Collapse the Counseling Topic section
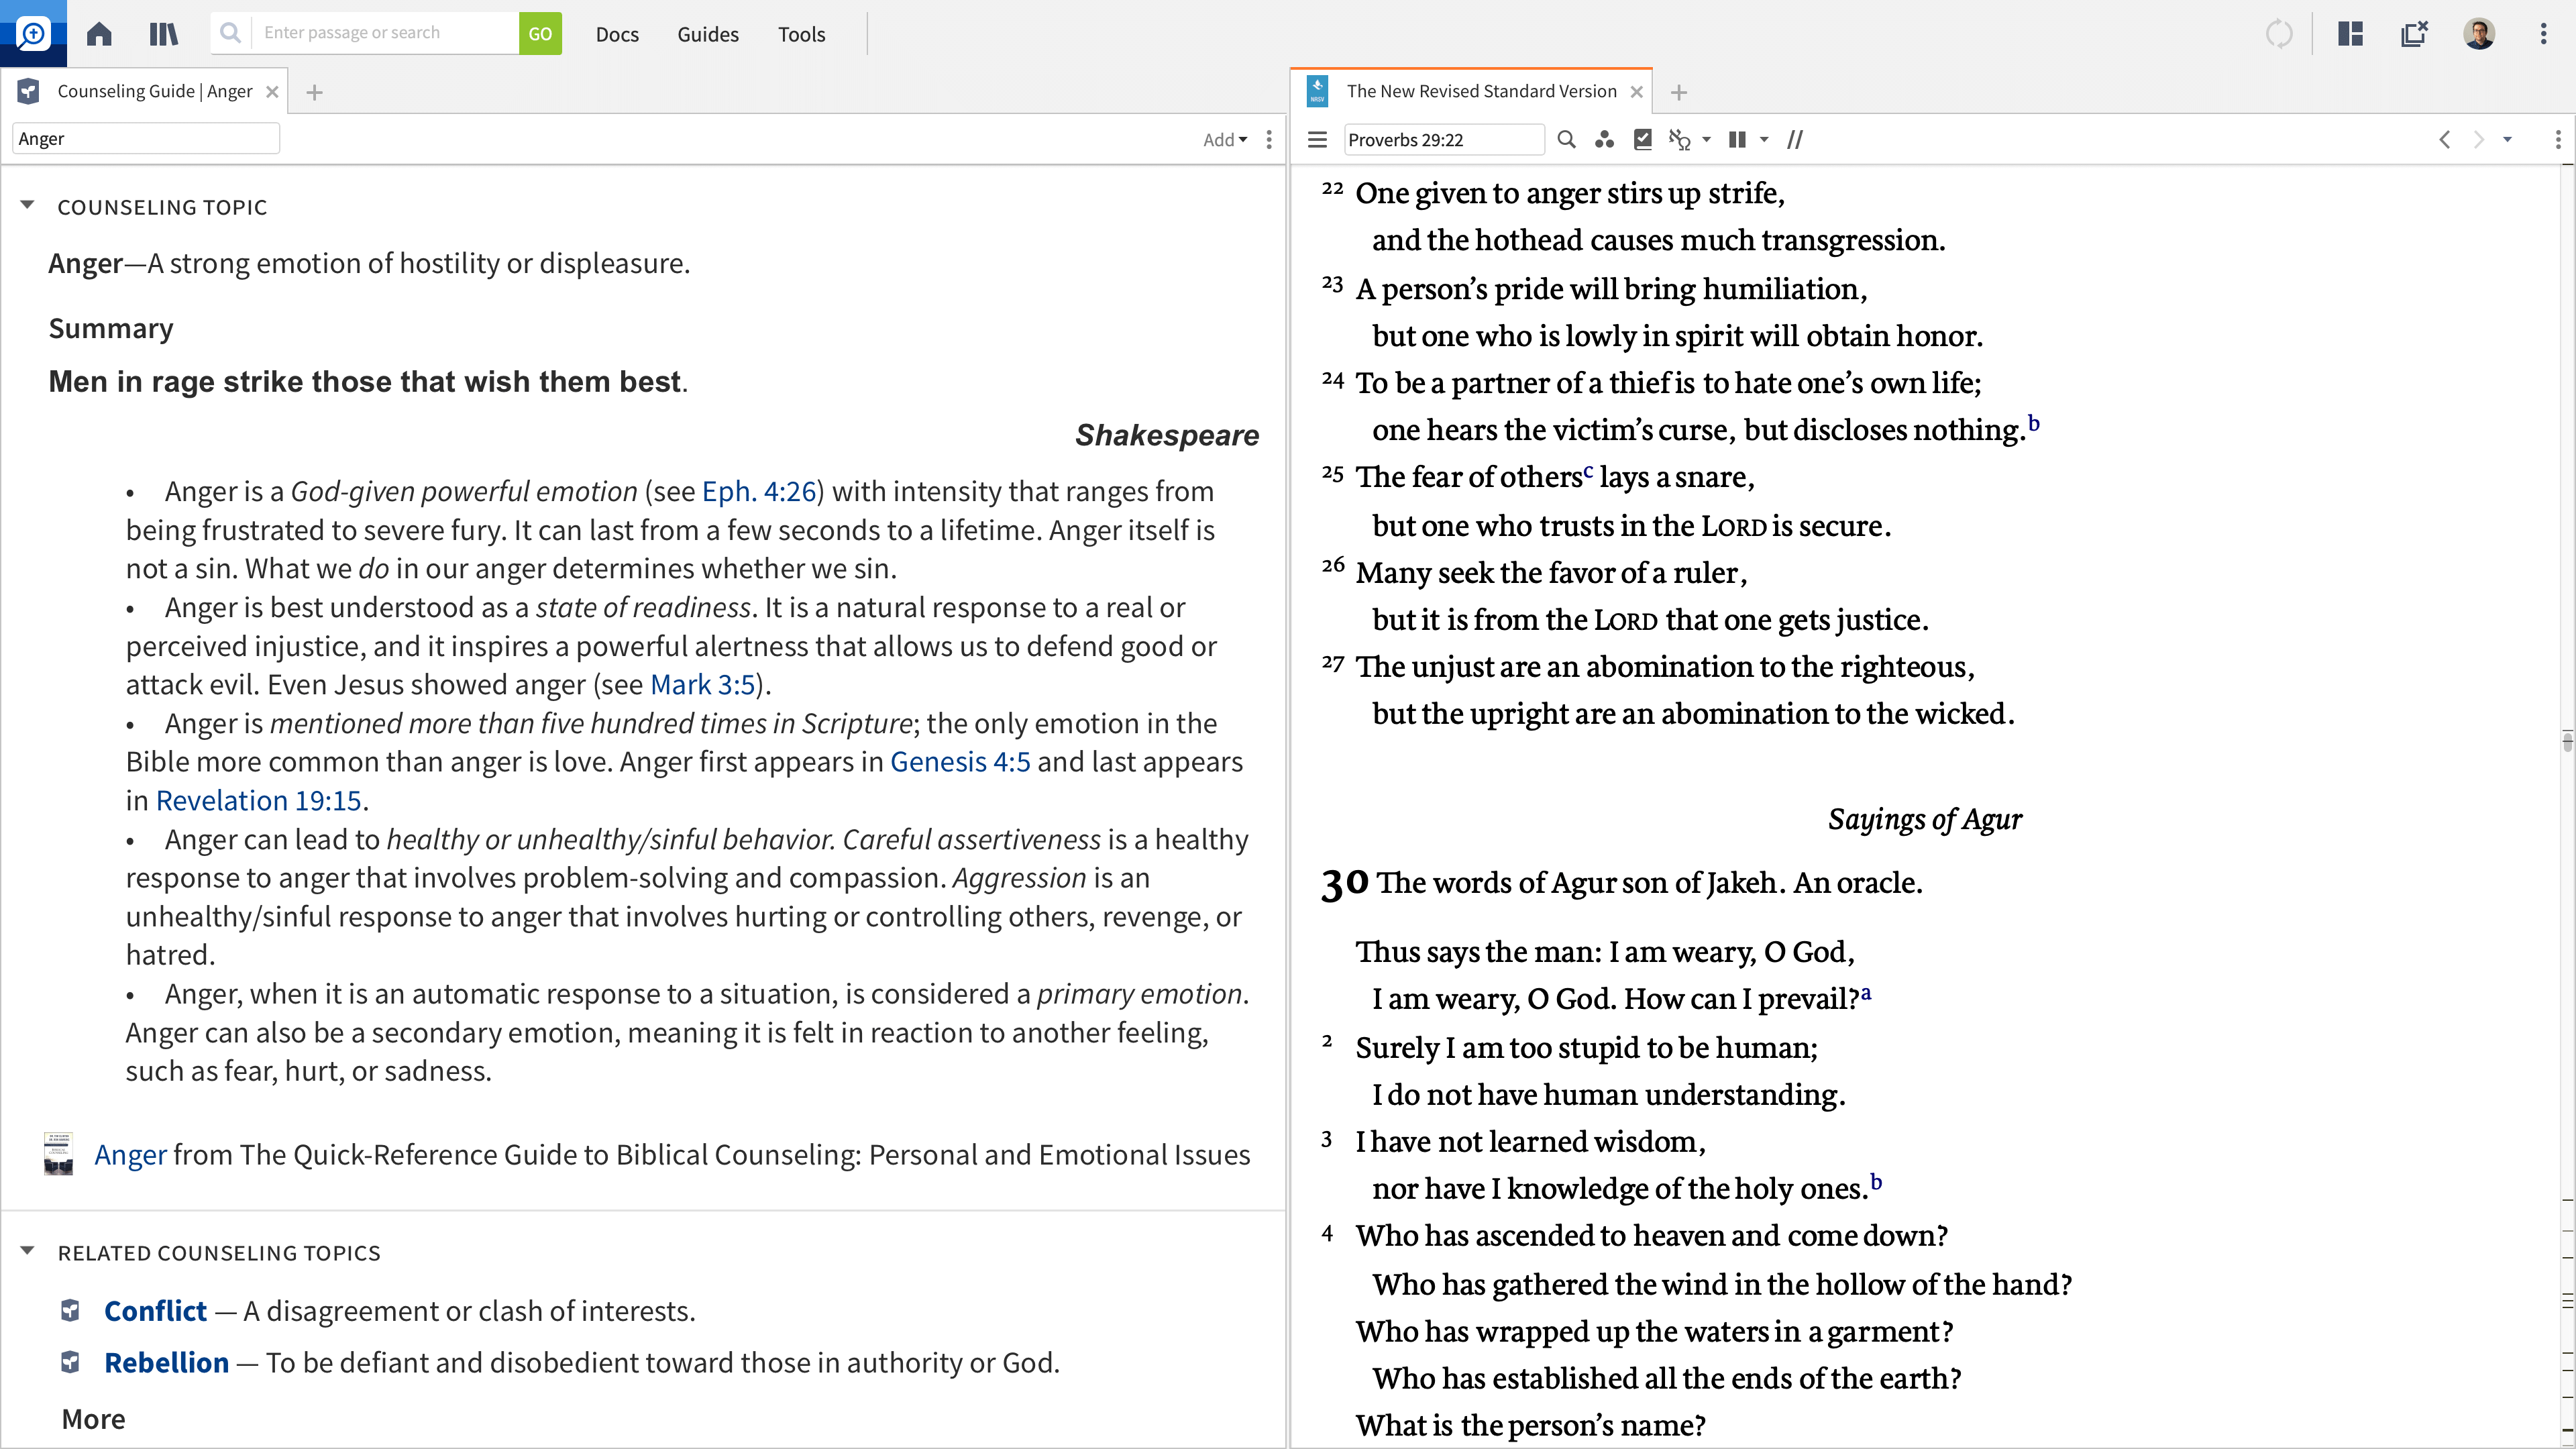The height and width of the screenshot is (1449, 2576). point(27,206)
